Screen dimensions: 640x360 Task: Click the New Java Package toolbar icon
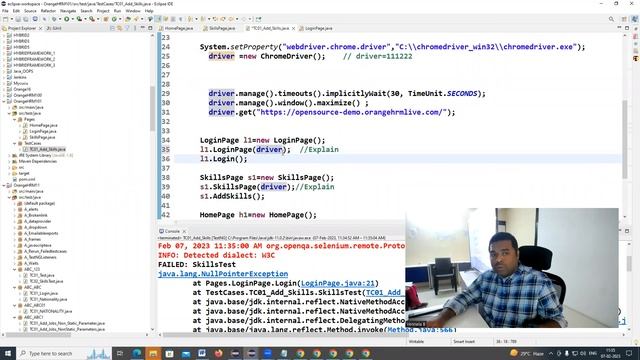click(x=106, y=19)
